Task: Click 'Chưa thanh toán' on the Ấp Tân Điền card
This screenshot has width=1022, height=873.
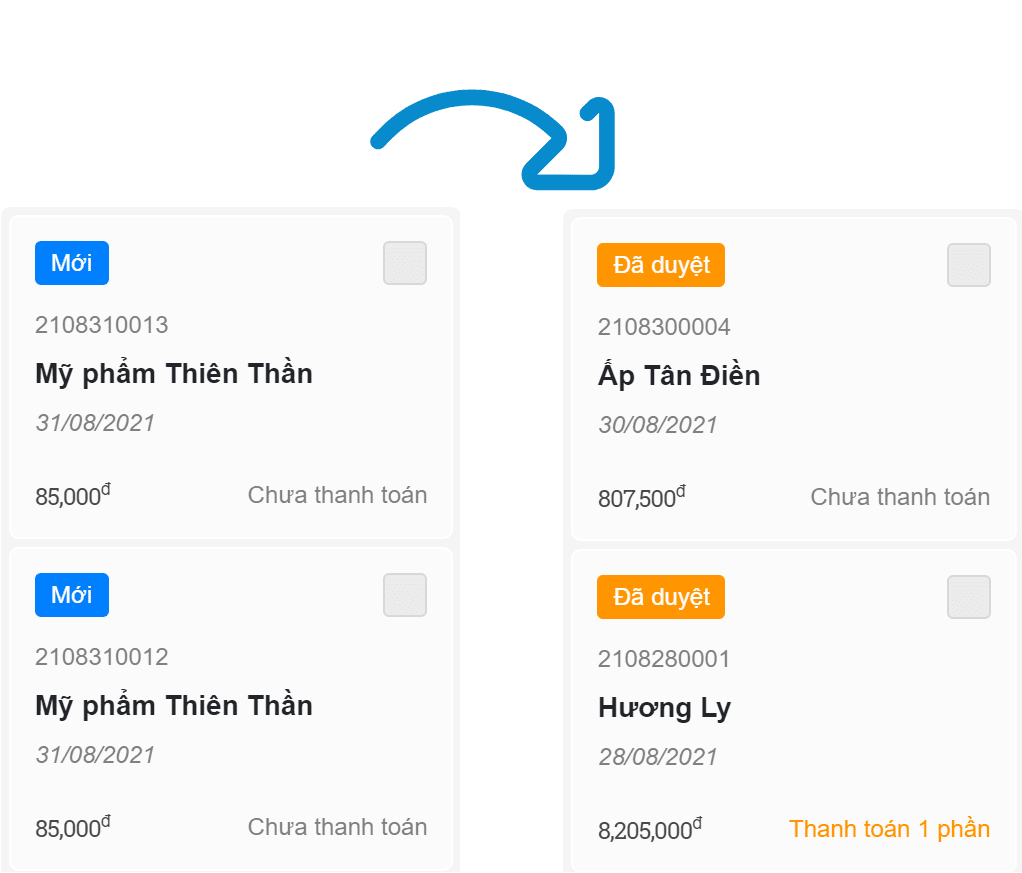Action: pos(899,496)
